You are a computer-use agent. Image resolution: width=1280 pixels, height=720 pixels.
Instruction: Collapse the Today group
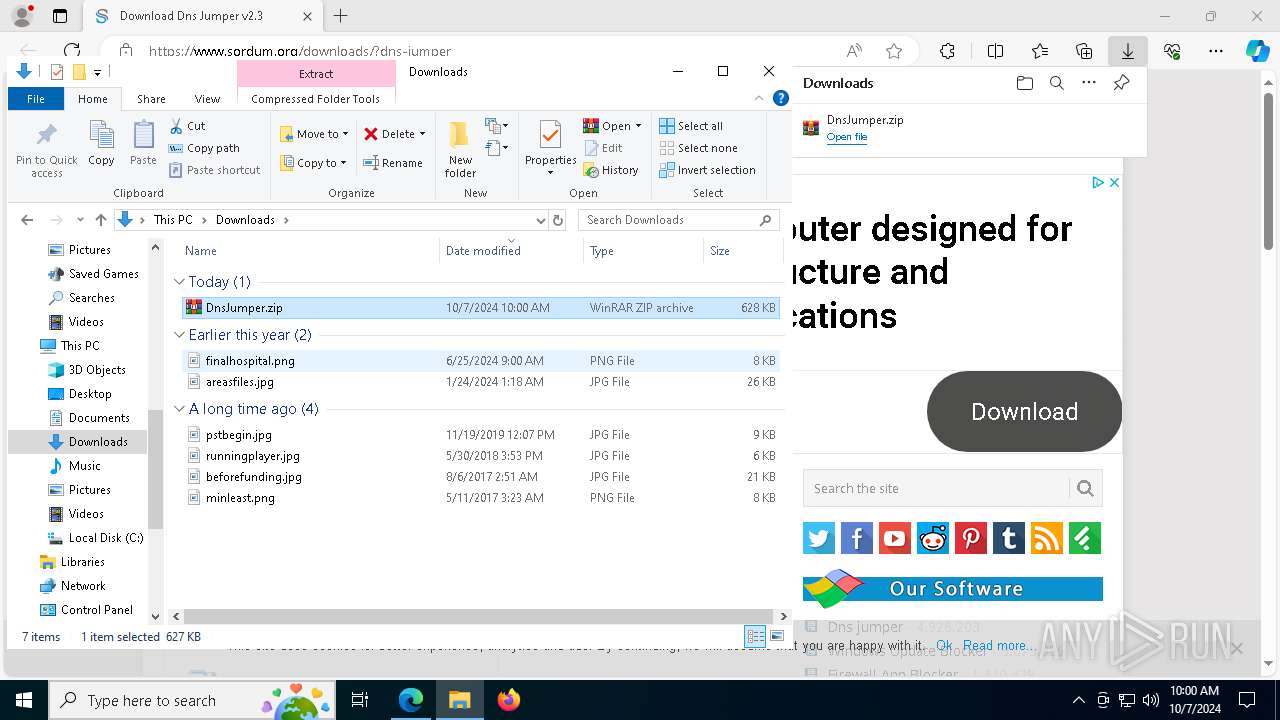(179, 282)
